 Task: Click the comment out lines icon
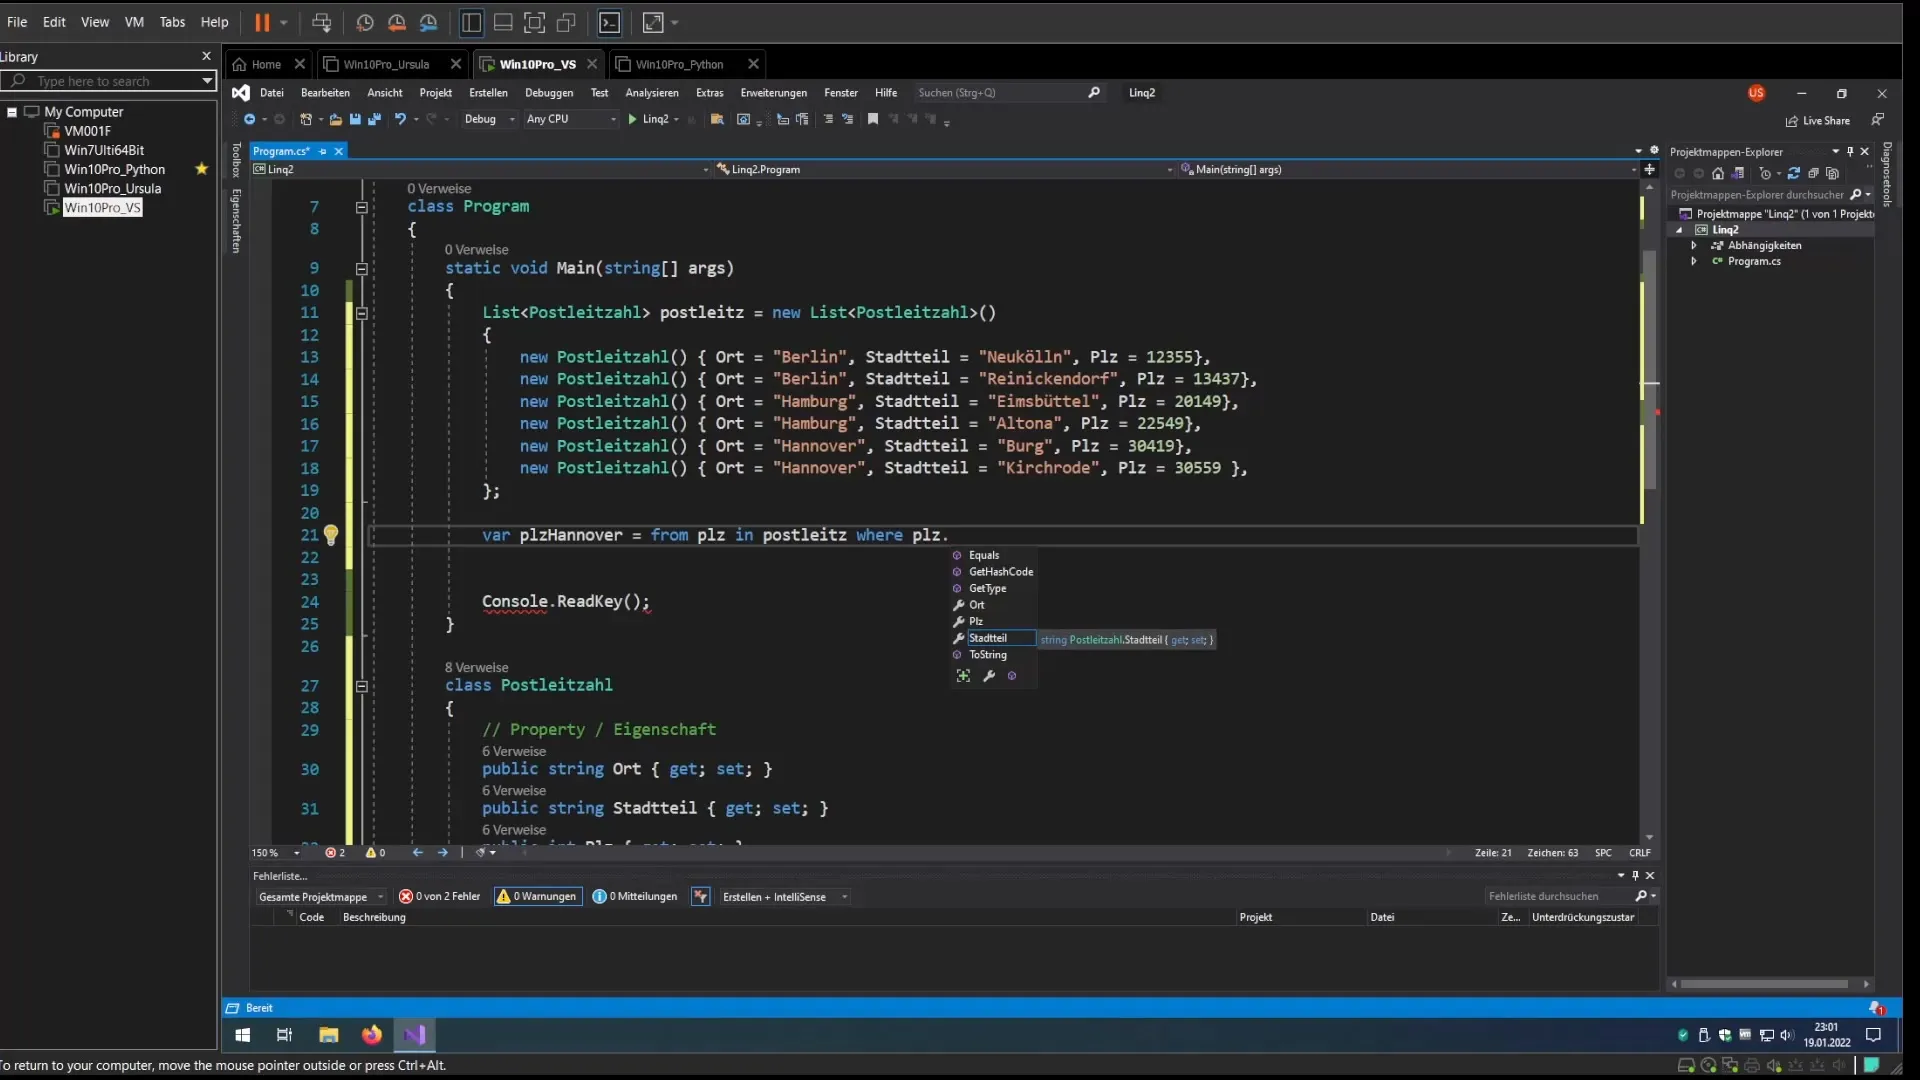[828, 119]
